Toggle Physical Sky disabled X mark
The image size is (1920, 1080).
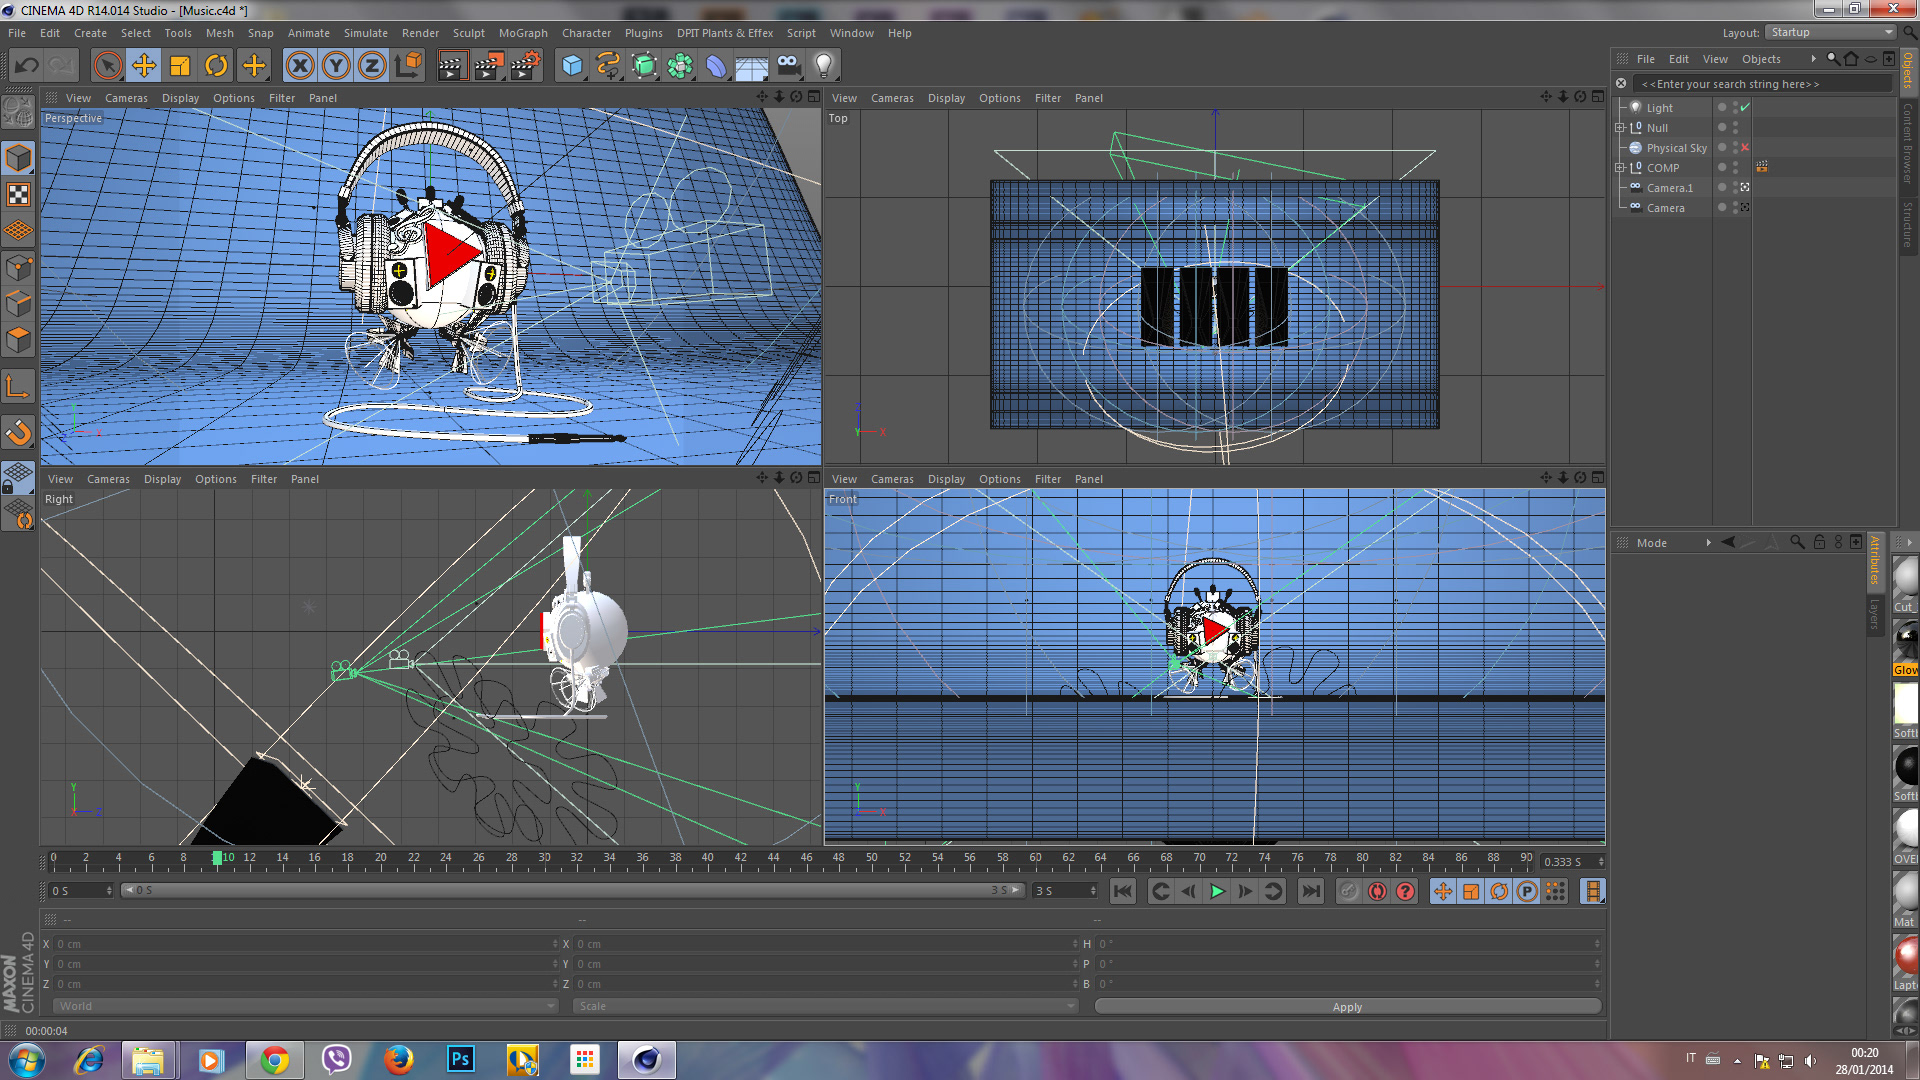click(x=1745, y=147)
